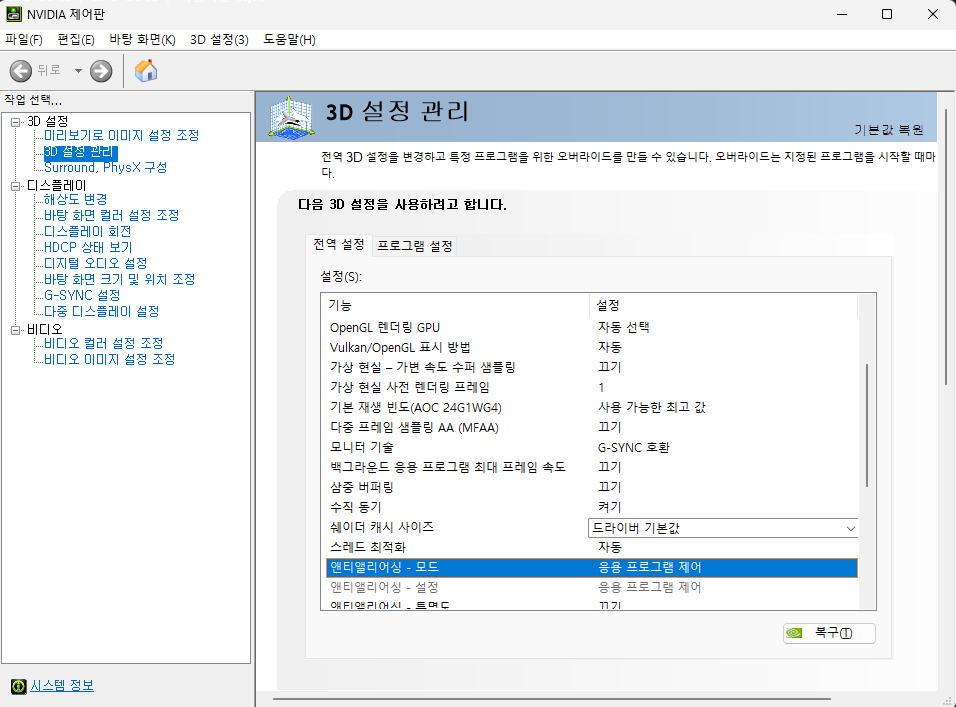Click 사용 가능한 최고 값 setting value

652,407
